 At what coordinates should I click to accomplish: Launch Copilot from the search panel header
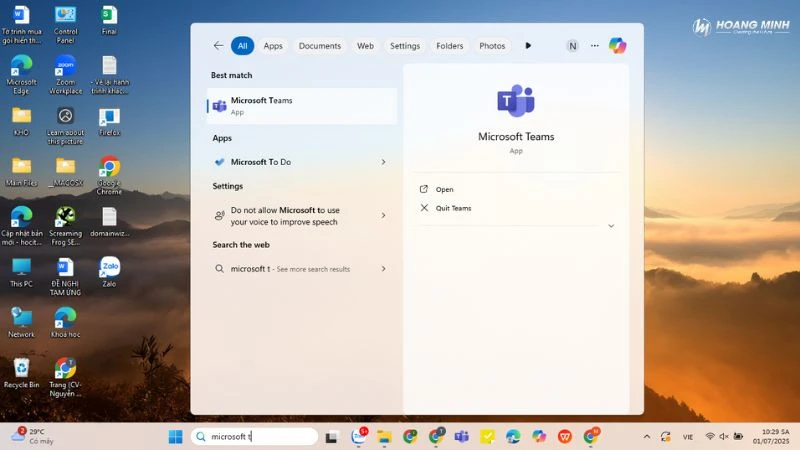(x=617, y=45)
